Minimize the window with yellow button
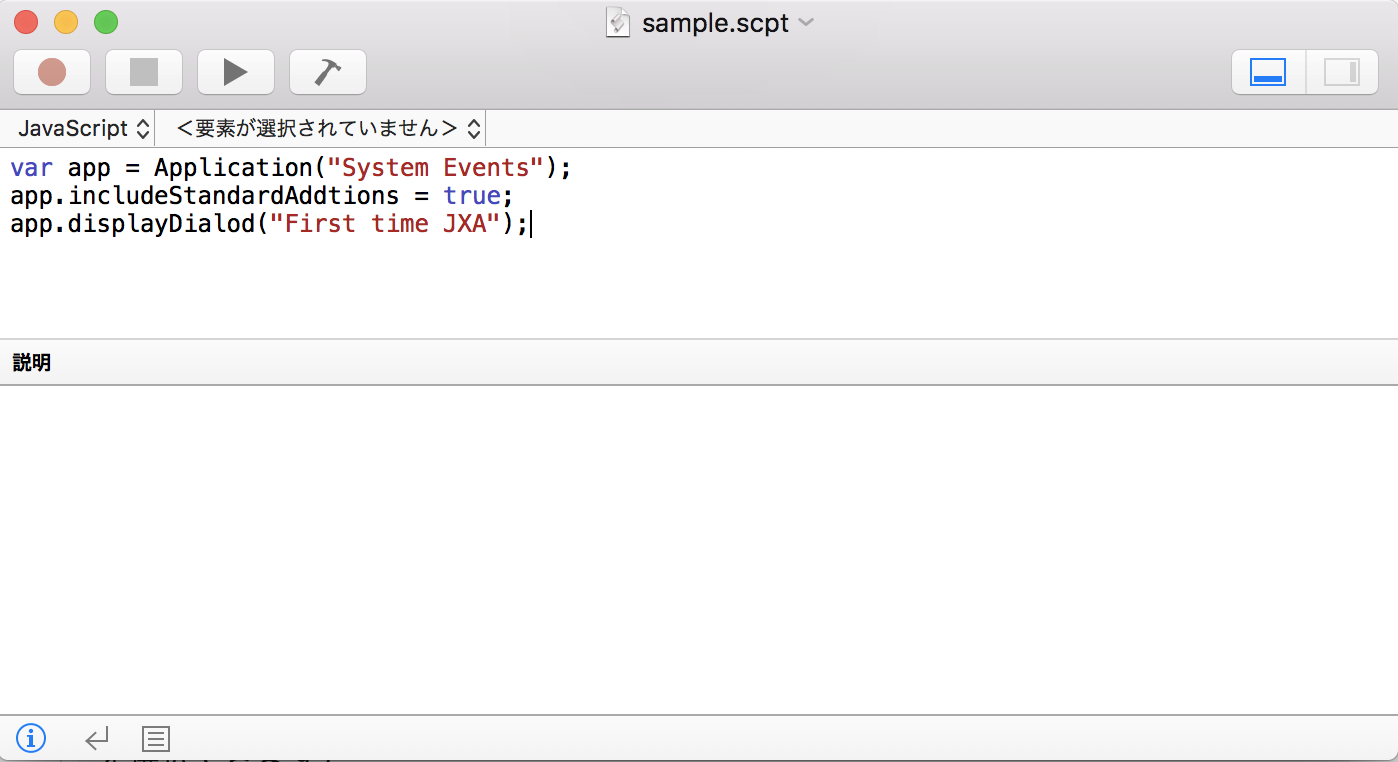The width and height of the screenshot is (1398, 762). 65,21
